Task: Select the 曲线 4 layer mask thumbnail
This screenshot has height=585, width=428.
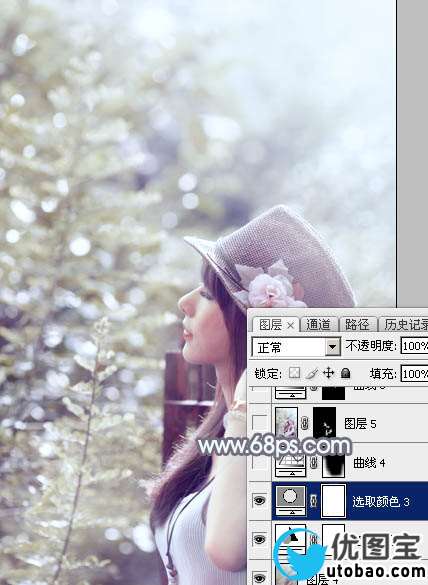Action: tap(333, 463)
